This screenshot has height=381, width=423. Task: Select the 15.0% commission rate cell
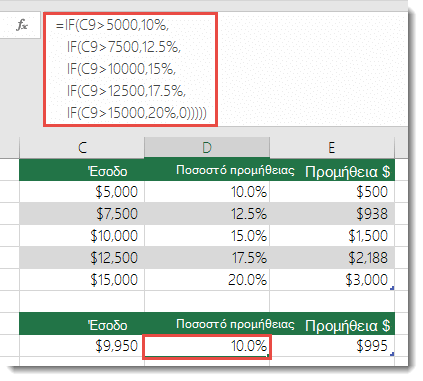(x=207, y=236)
